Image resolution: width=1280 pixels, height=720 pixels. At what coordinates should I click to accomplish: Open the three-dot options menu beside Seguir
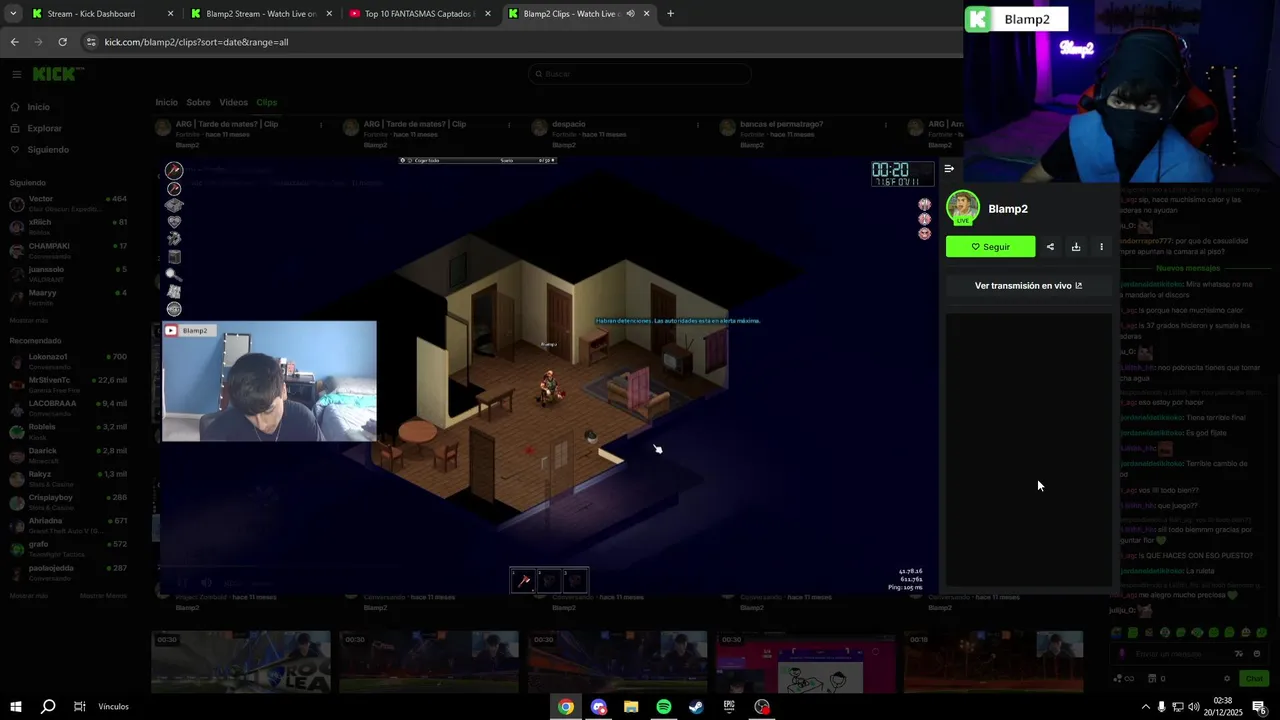(1102, 247)
